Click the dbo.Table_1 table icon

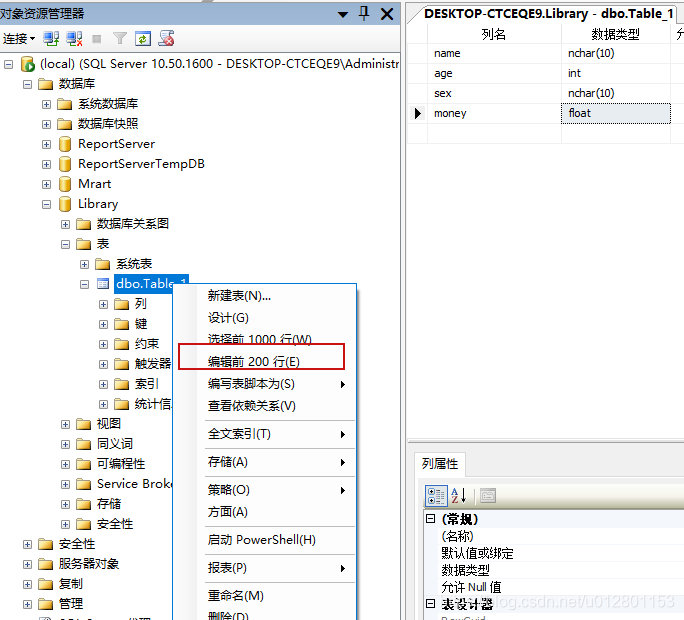103,284
